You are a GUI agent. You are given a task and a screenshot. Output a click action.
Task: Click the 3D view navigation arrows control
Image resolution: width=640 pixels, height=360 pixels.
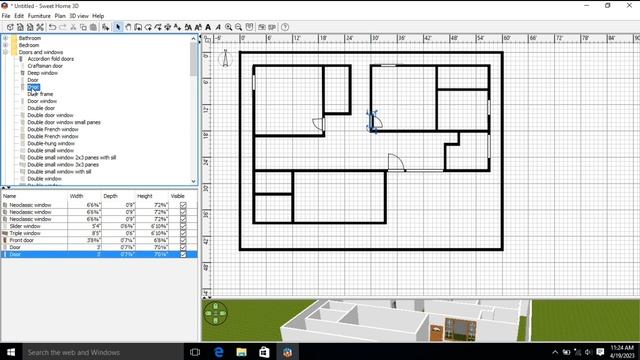216,313
